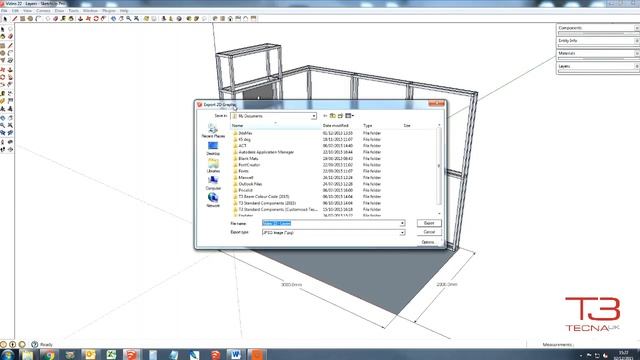Viewport: 640px width, 360px height.
Task: Go to Computer in dialog sidebar
Action: tap(213, 184)
